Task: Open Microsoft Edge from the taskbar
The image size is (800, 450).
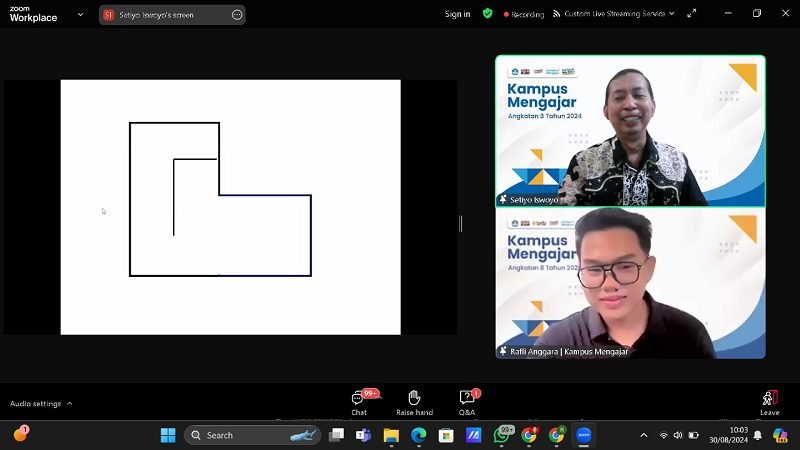Action: [419, 435]
